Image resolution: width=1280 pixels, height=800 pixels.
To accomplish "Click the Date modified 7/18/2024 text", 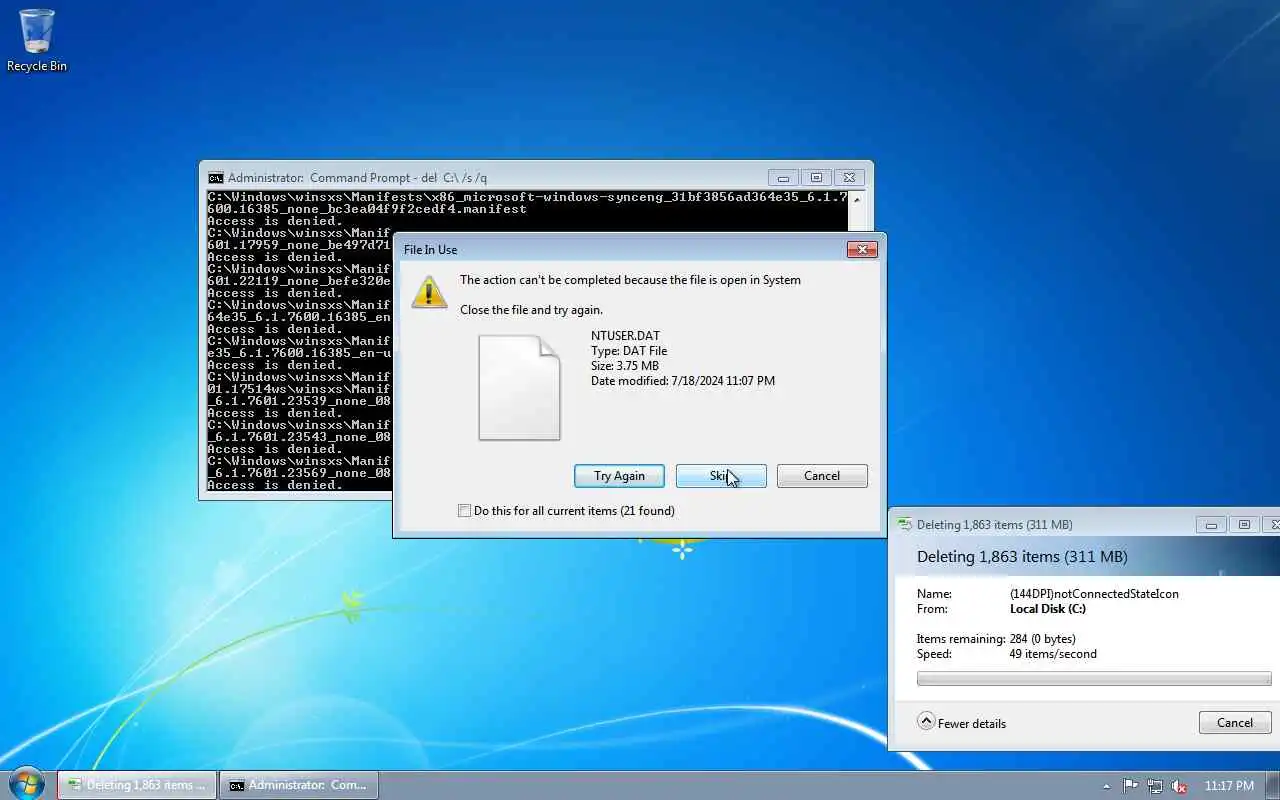I will [683, 381].
